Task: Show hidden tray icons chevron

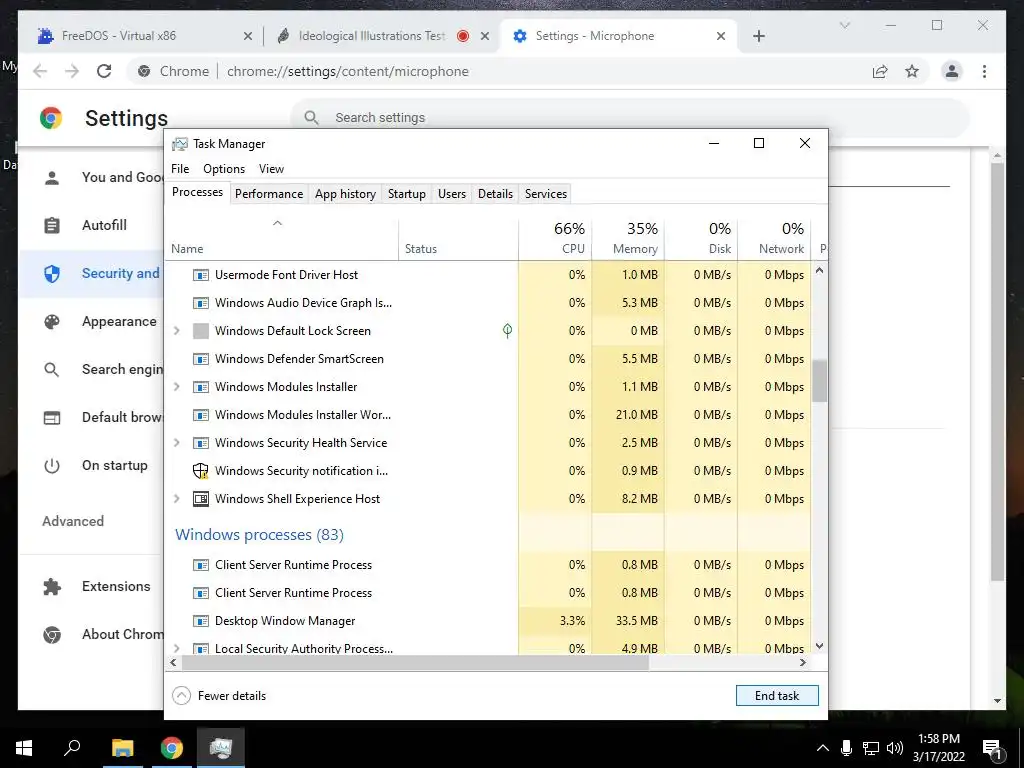Action: point(822,748)
